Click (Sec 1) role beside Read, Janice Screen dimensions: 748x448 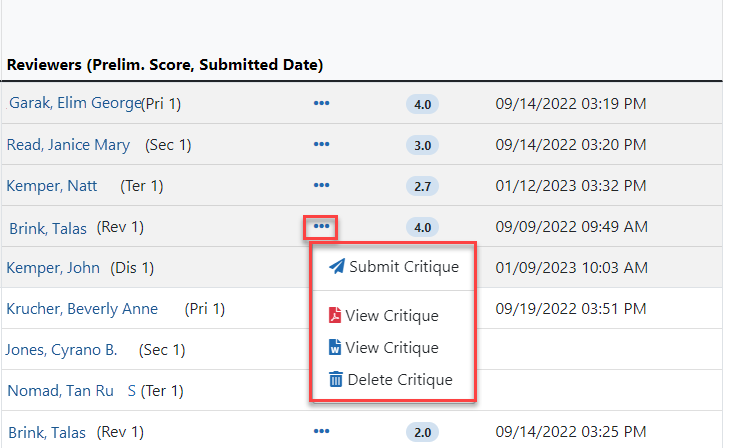click(168, 145)
